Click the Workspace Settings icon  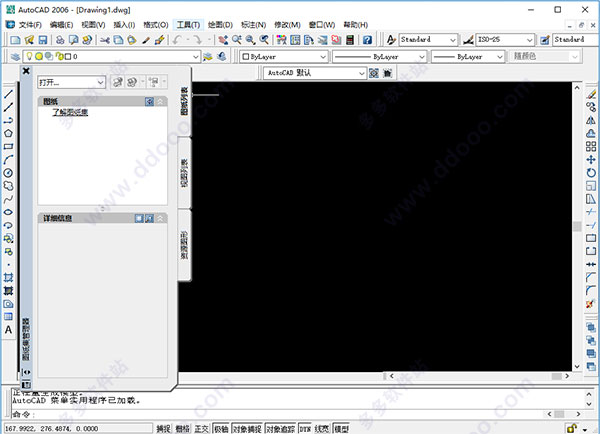[x=374, y=73]
